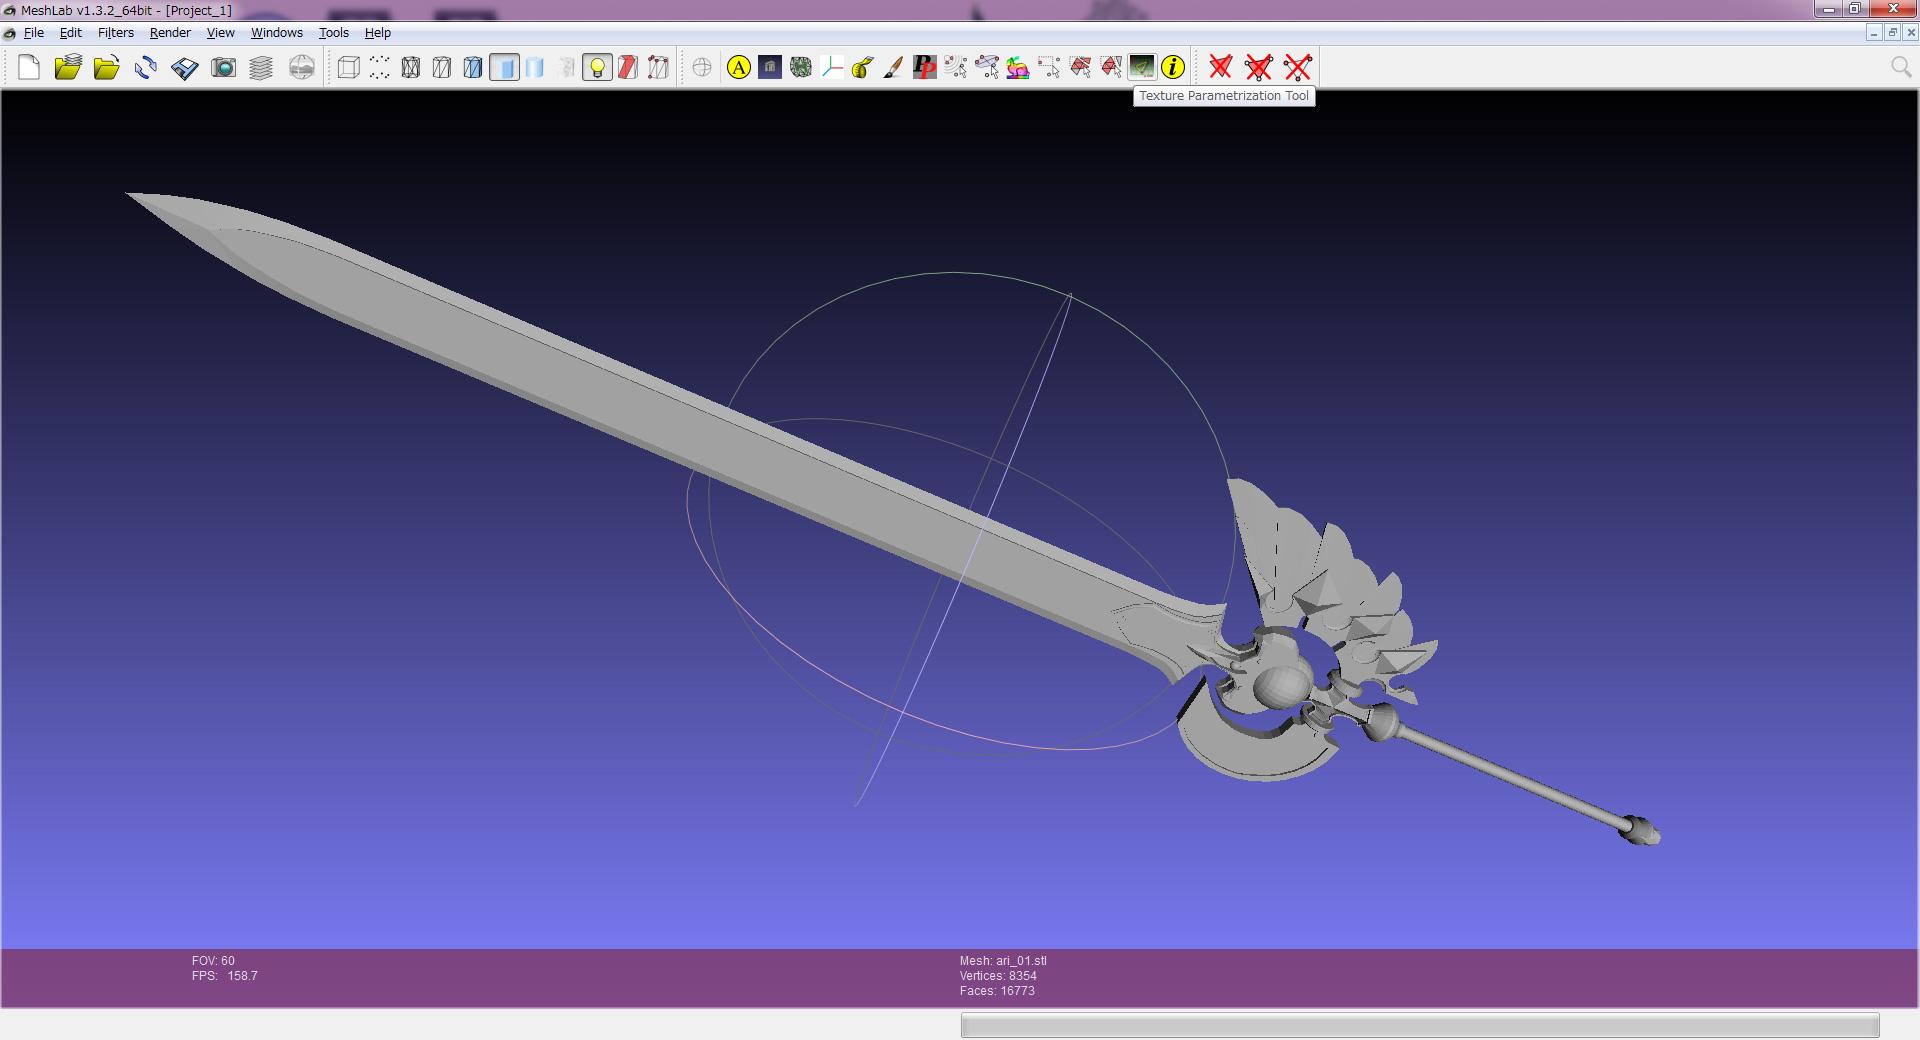Screen dimensions: 1920x1040
Task: Open the Tools menu
Action: [334, 33]
